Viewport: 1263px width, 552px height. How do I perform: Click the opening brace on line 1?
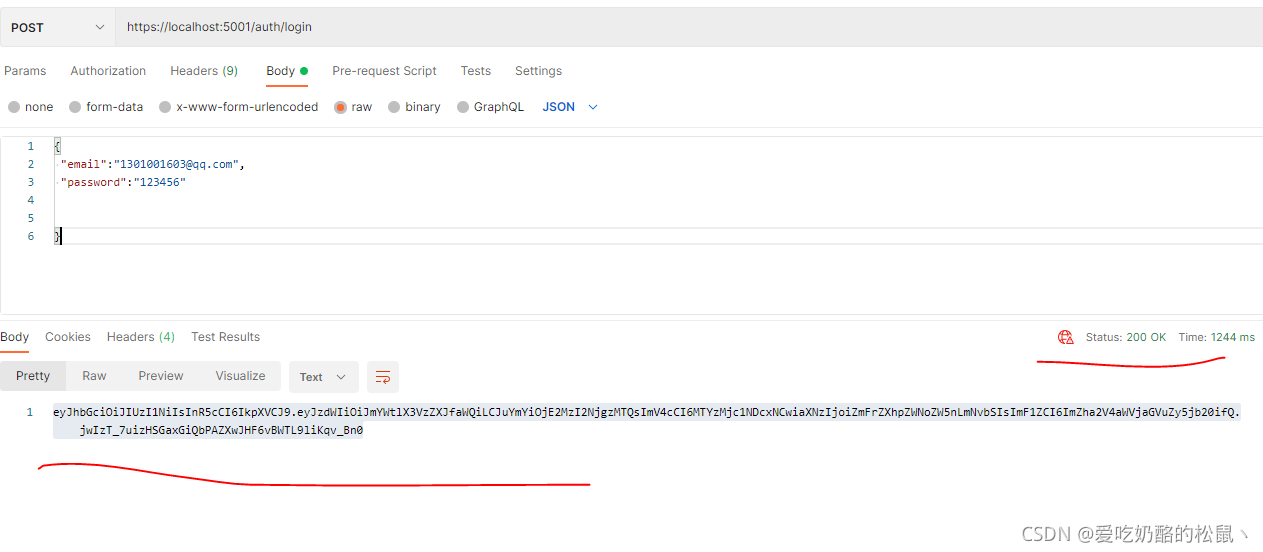tap(57, 146)
